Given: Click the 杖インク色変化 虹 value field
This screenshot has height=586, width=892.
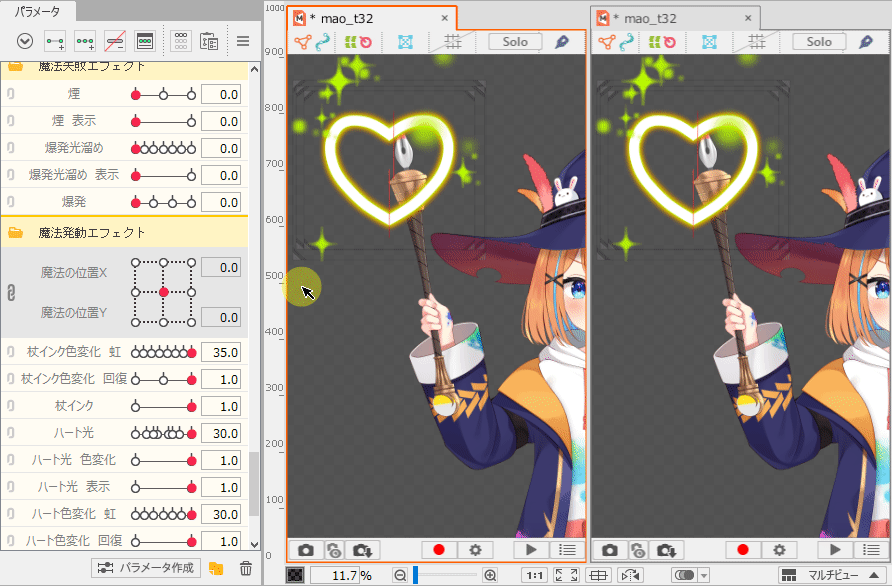Looking at the screenshot, I should (221, 352).
